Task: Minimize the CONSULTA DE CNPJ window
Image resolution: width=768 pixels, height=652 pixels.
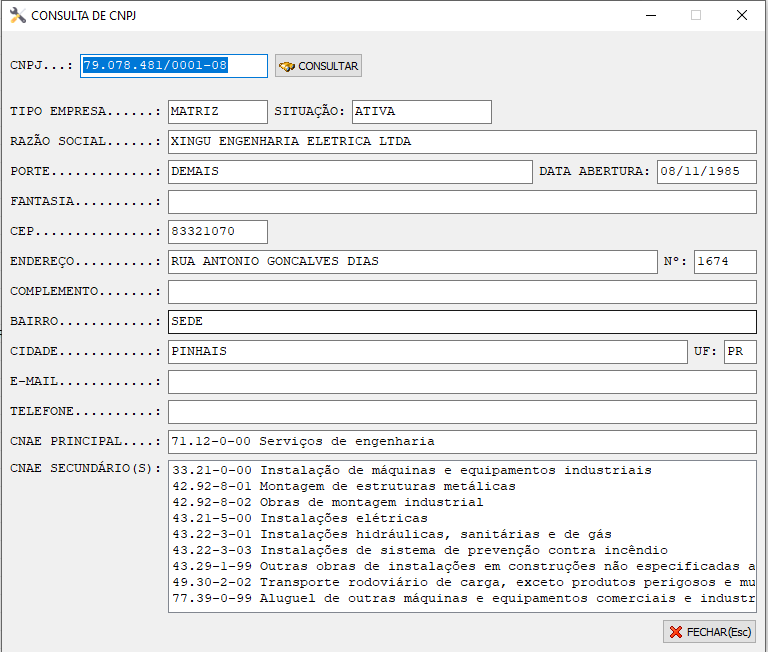Action: tap(651, 16)
